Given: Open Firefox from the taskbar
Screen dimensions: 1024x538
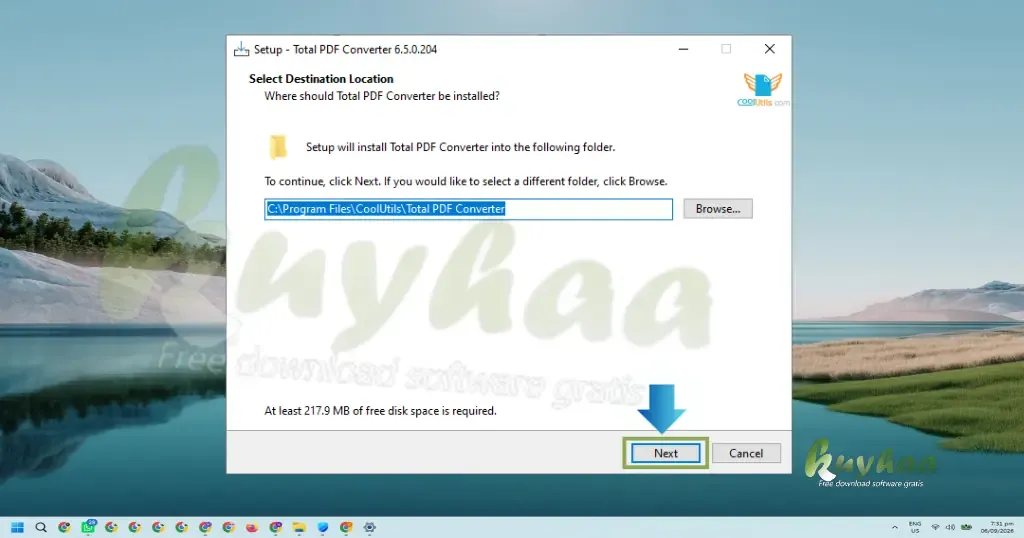Looking at the screenshot, I should pyautogui.click(x=252, y=527).
